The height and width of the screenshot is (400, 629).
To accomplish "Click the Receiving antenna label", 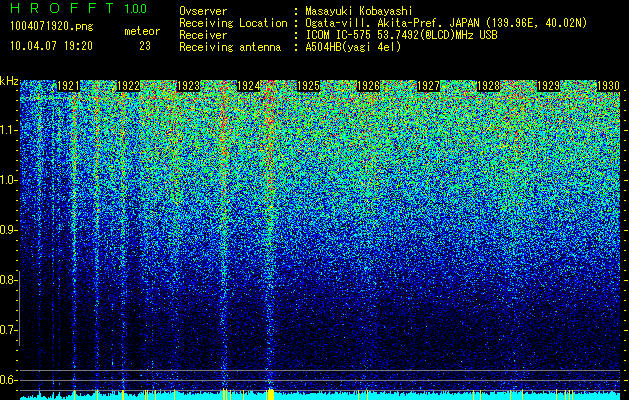I will click(230, 47).
